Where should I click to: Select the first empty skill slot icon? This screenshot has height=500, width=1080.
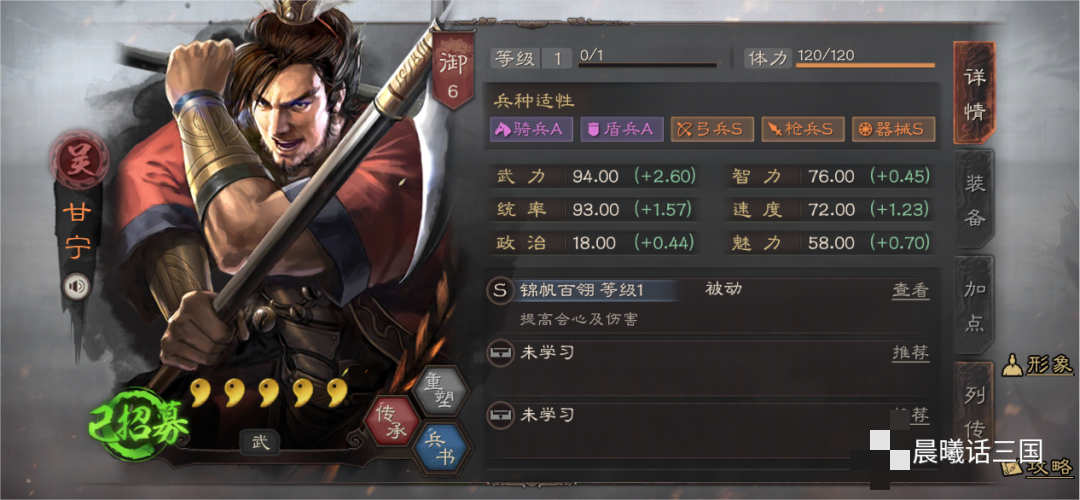[499, 354]
